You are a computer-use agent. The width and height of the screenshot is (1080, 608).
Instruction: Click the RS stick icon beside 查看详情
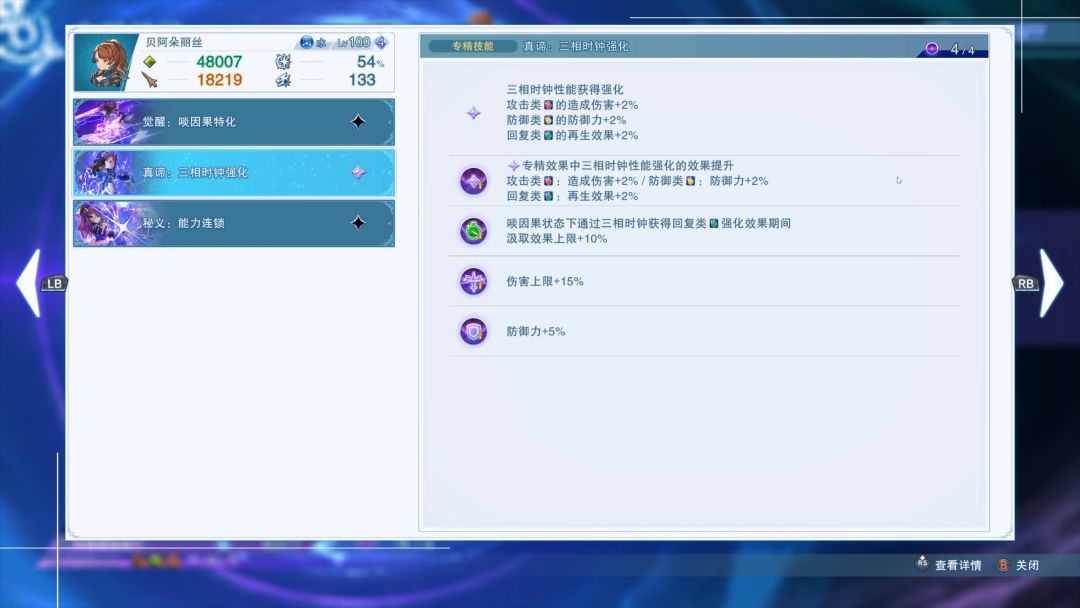point(922,563)
